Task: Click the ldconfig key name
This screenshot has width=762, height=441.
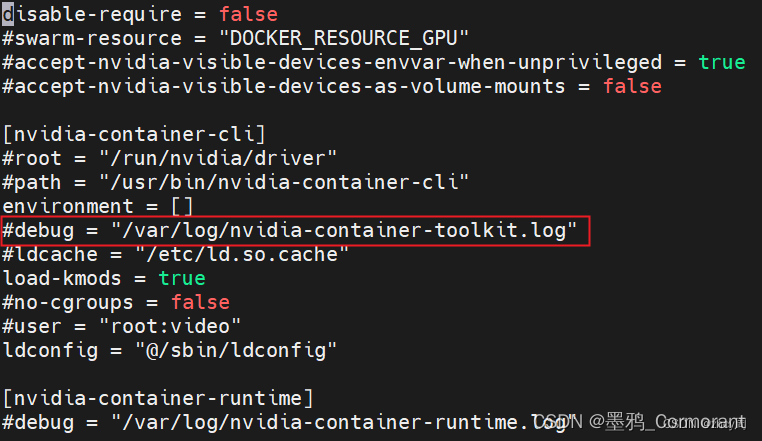Action: pyautogui.click(x=51, y=351)
